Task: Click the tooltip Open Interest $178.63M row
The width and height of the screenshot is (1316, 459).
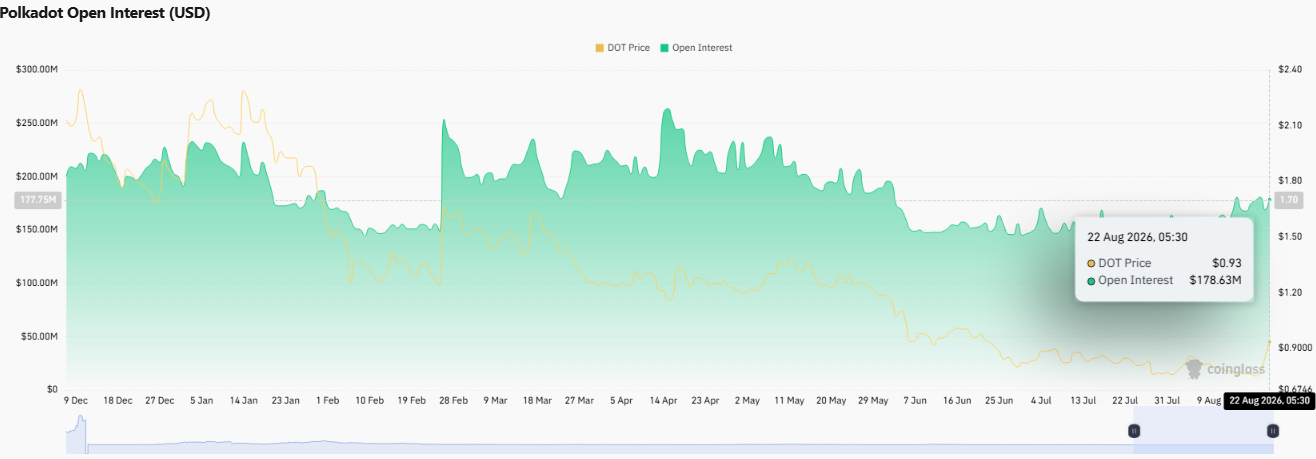Action: [x=1164, y=280]
